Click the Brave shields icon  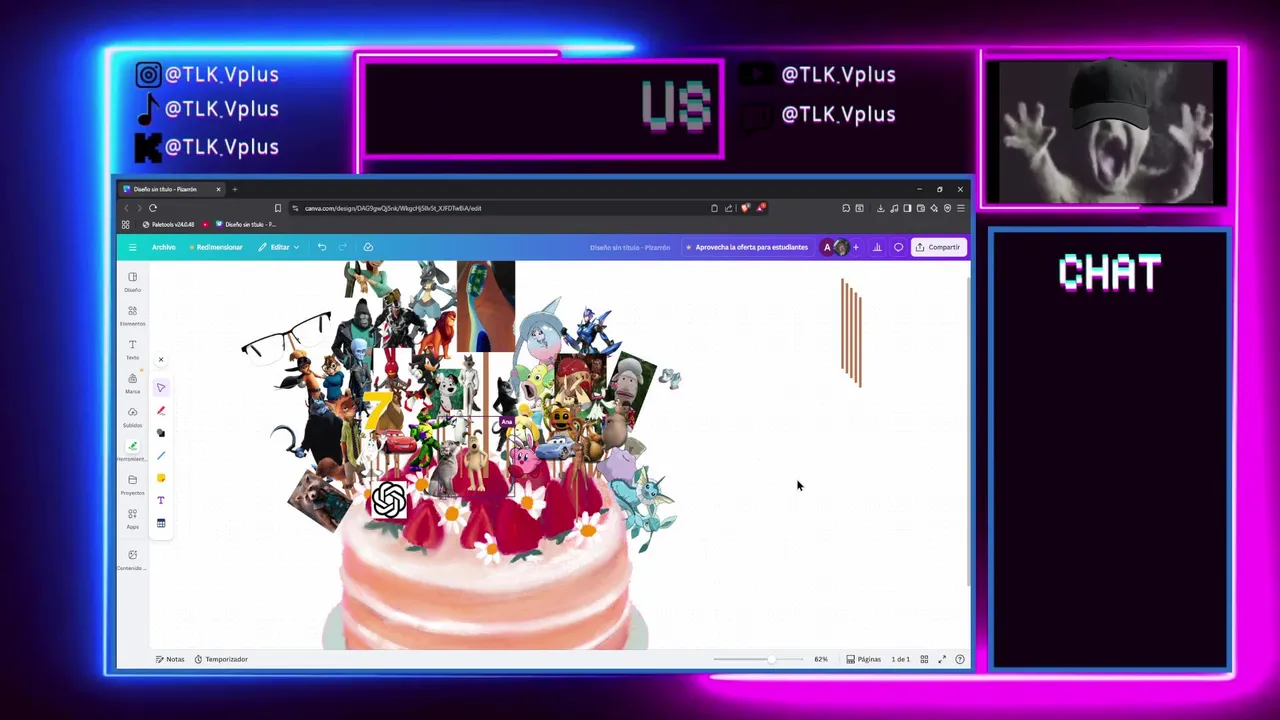coord(745,208)
